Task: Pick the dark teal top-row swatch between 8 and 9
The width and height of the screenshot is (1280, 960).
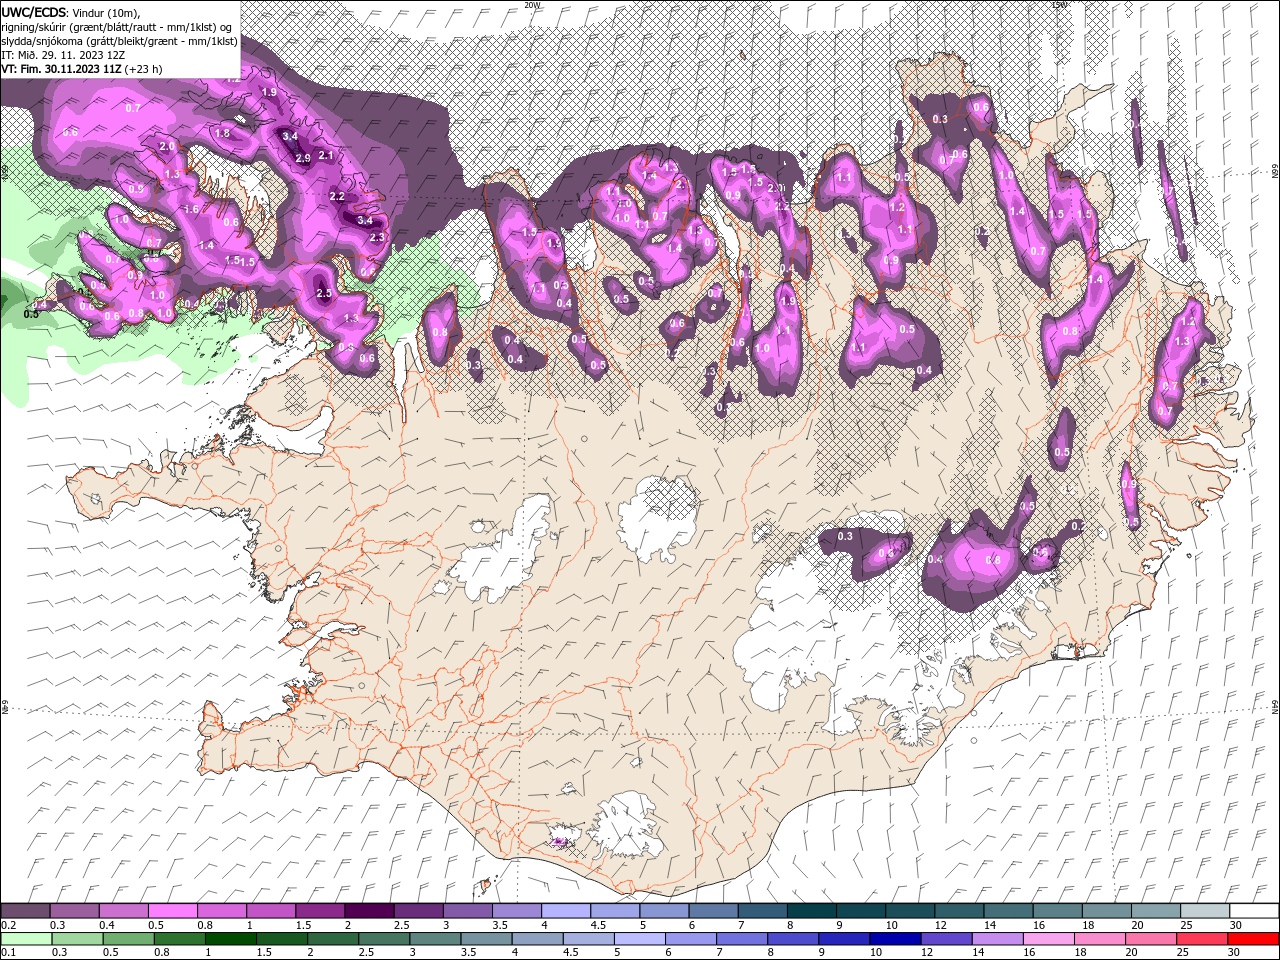Action: [x=812, y=911]
